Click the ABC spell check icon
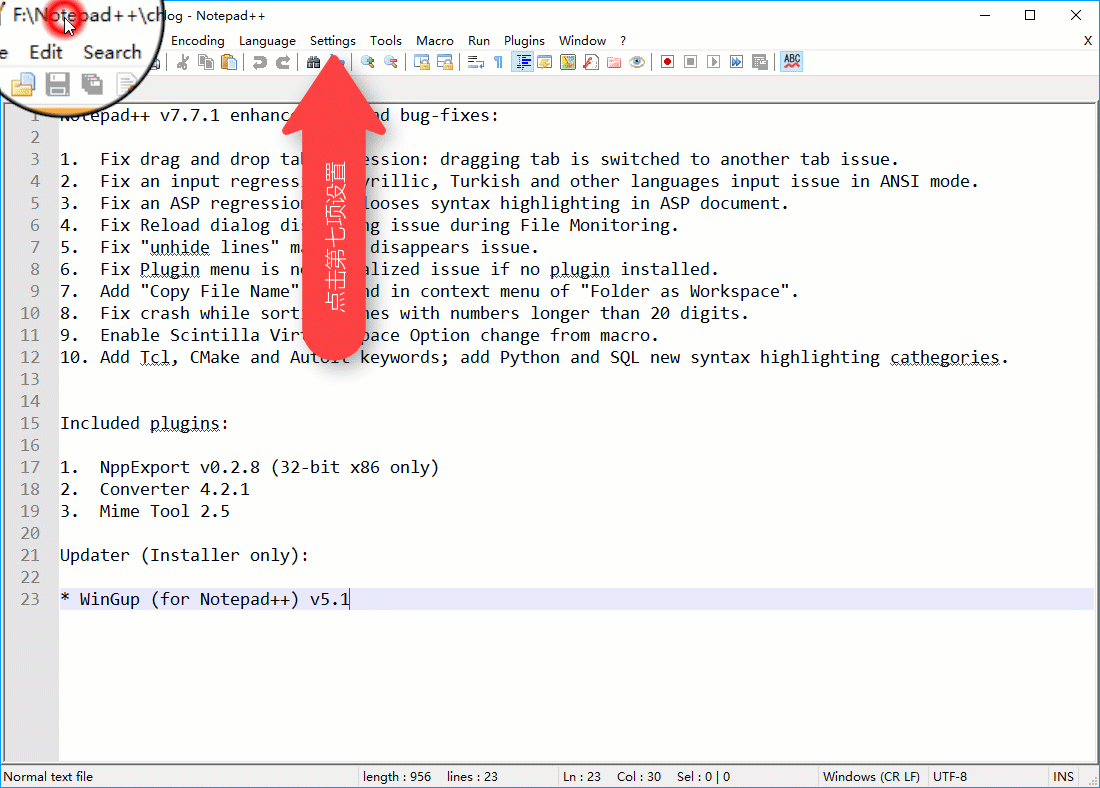The height and width of the screenshot is (788, 1100). point(792,62)
